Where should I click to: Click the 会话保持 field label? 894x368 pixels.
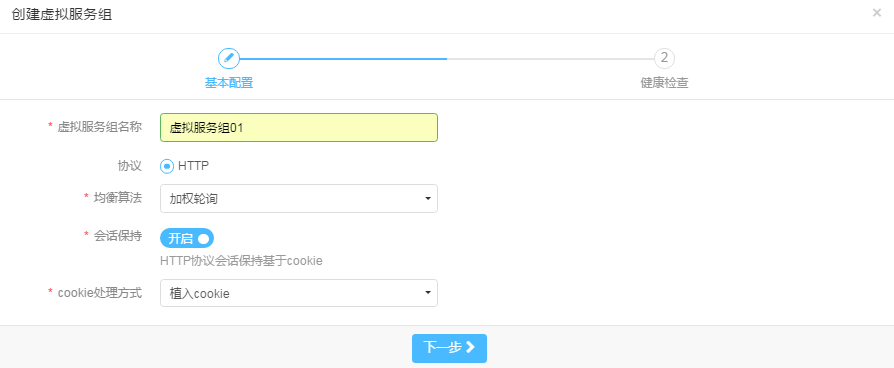(x=117, y=236)
